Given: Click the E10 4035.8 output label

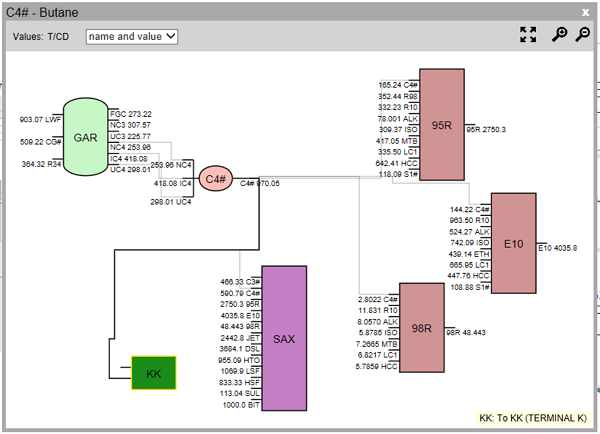Looking at the screenshot, I should pos(558,247).
